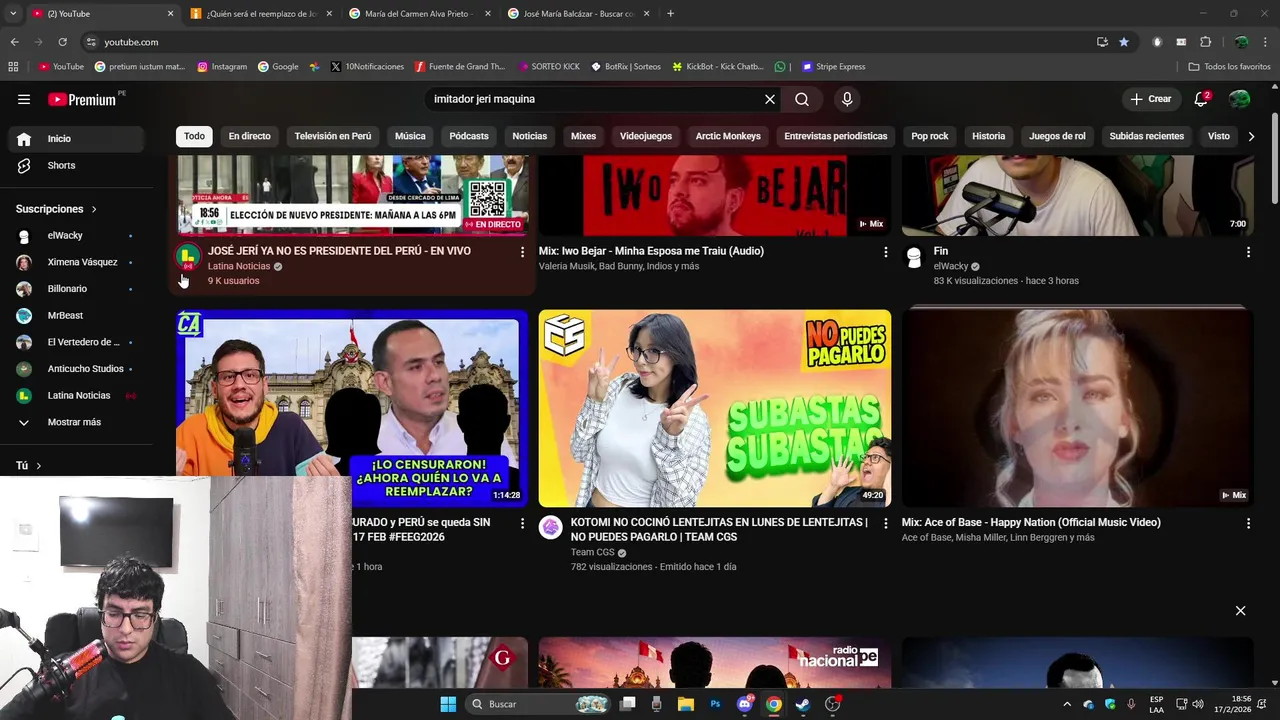
Task: Select the Videojuegos filter chip
Action: click(x=646, y=136)
